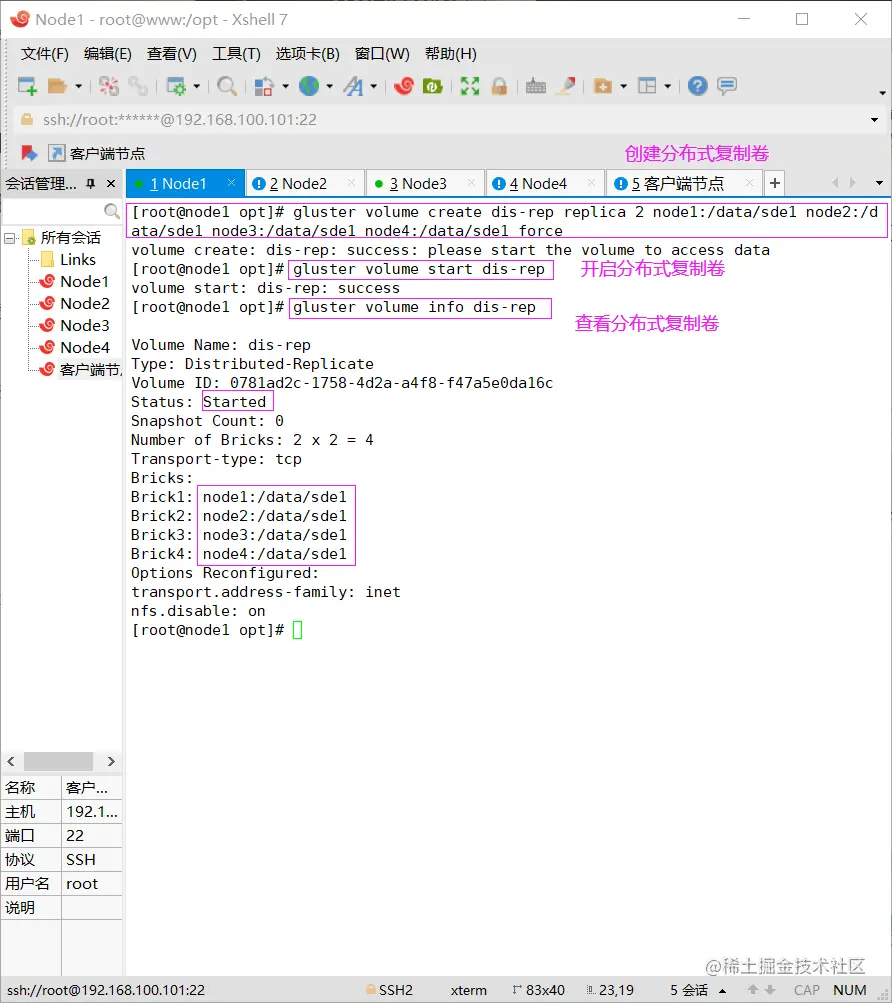The width and height of the screenshot is (892, 1003).
Task: Click the speech bubble feedback icon
Action: tap(727, 86)
